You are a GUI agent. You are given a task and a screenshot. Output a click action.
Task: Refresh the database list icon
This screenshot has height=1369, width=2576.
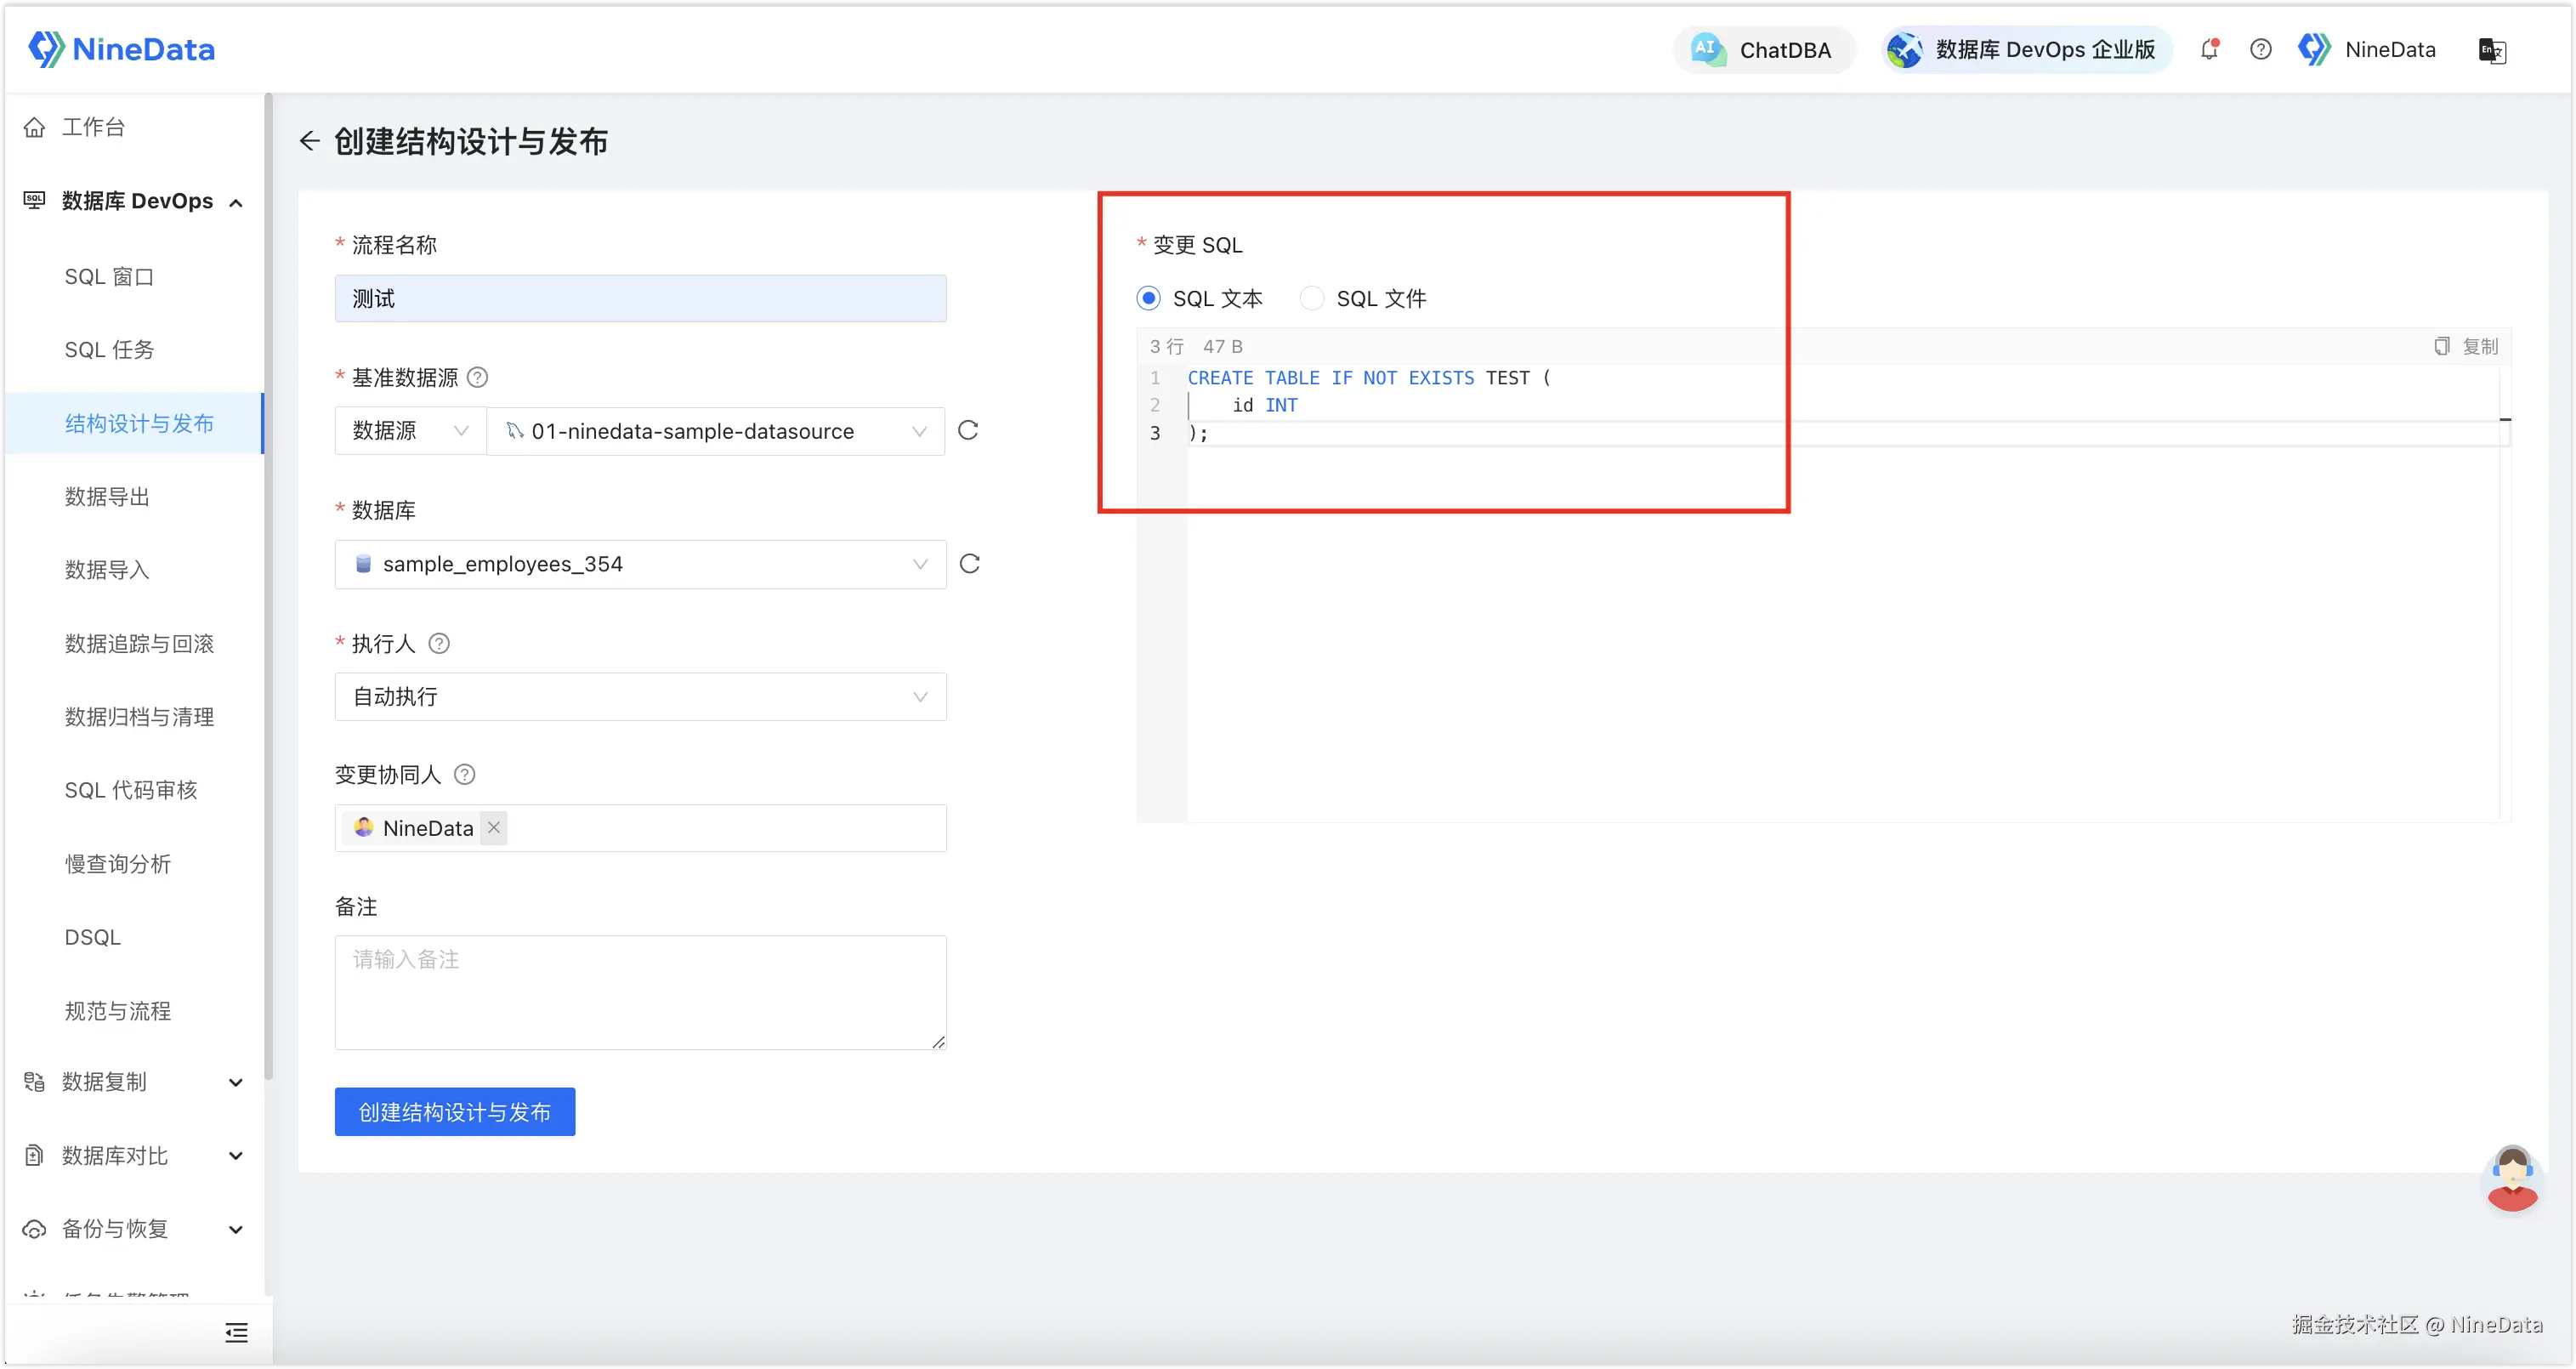[x=969, y=564]
